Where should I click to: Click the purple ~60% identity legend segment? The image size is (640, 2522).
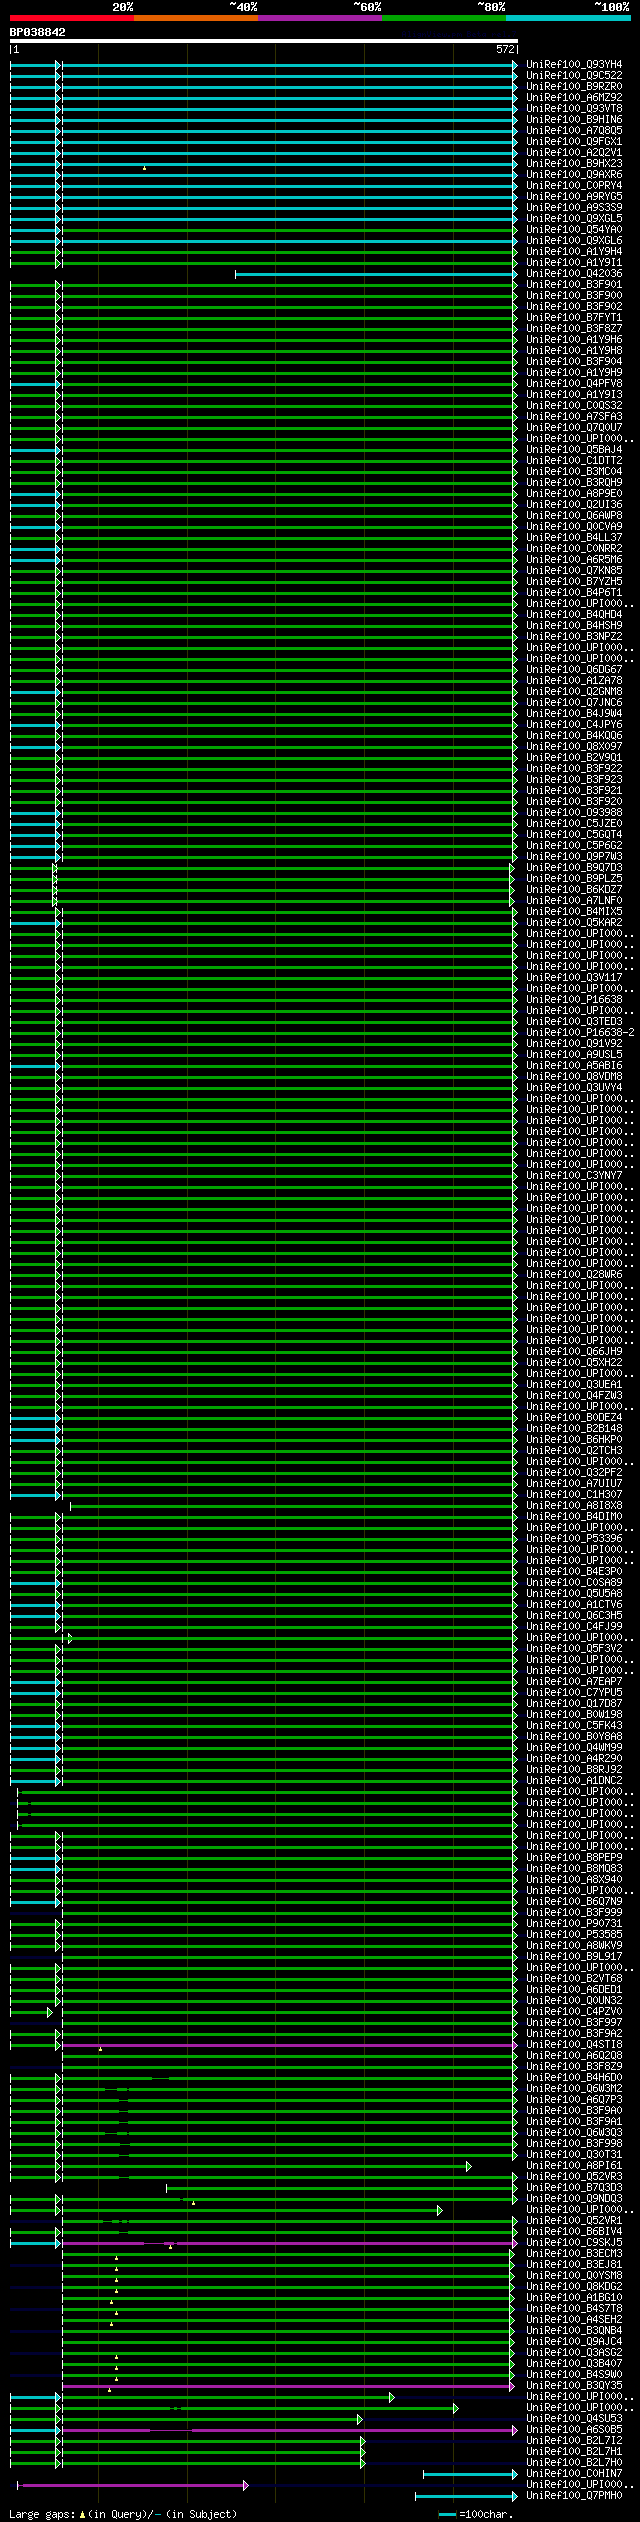click(320, 17)
